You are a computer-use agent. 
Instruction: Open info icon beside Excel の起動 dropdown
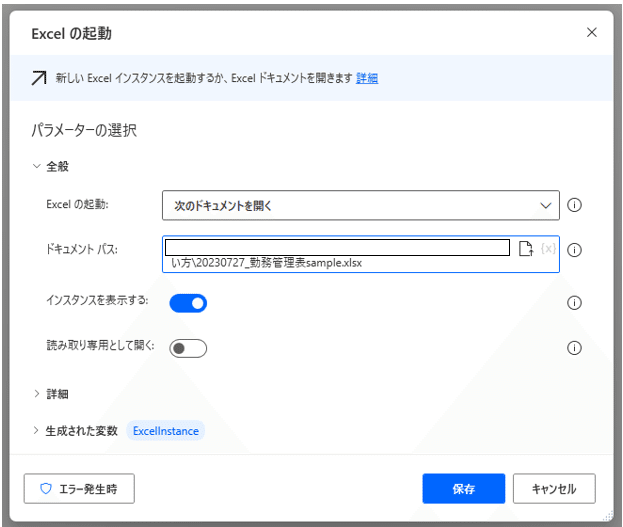point(574,205)
